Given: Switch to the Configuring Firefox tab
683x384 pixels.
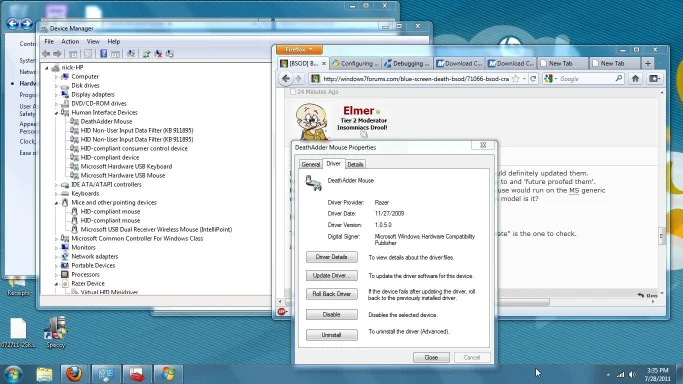Looking at the screenshot, I should click(356, 64).
